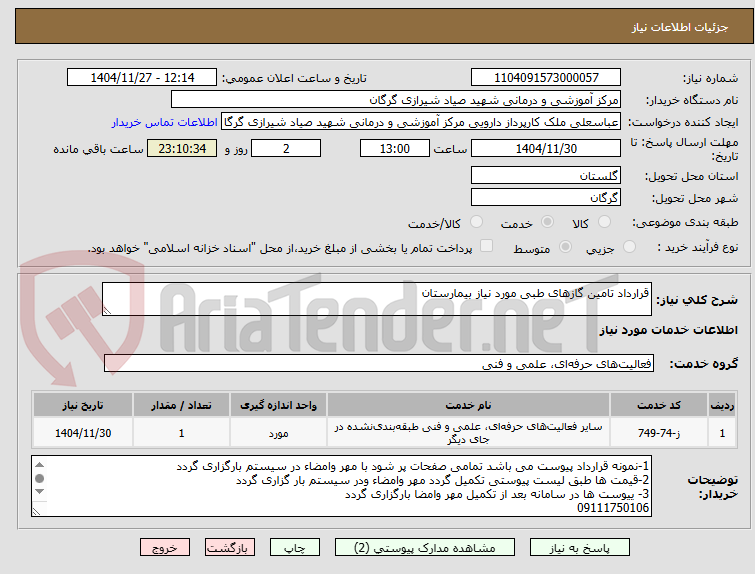Select the جزیی purchase type radio

(x=629, y=247)
